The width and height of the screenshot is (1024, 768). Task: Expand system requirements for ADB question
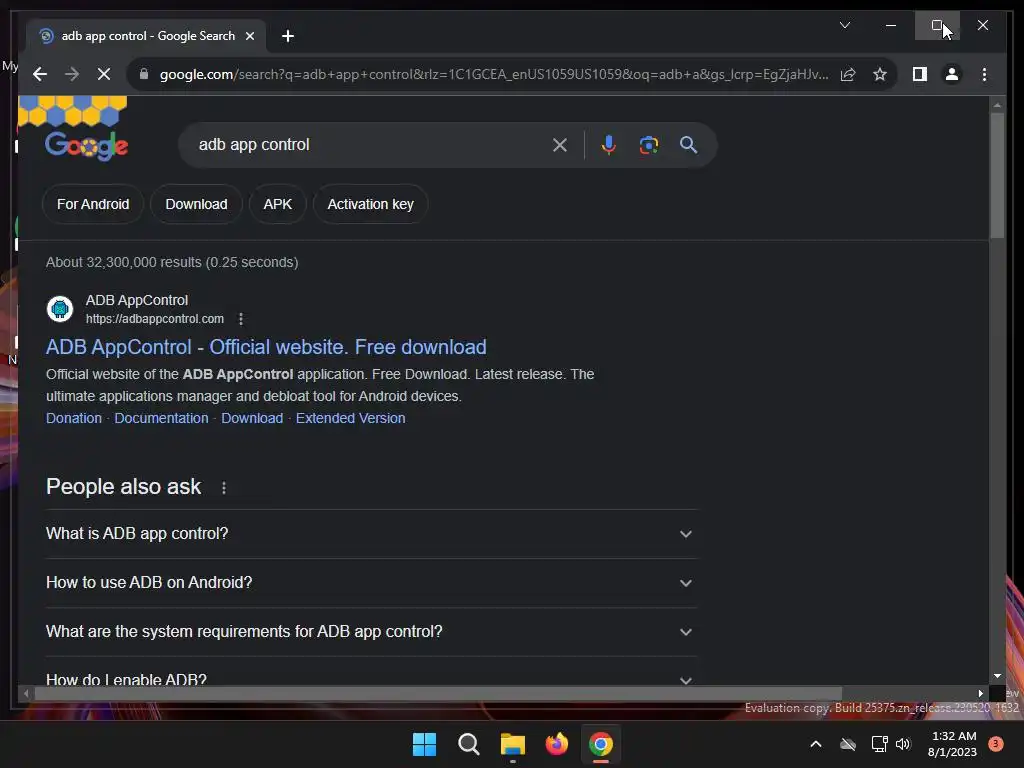[372, 632]
